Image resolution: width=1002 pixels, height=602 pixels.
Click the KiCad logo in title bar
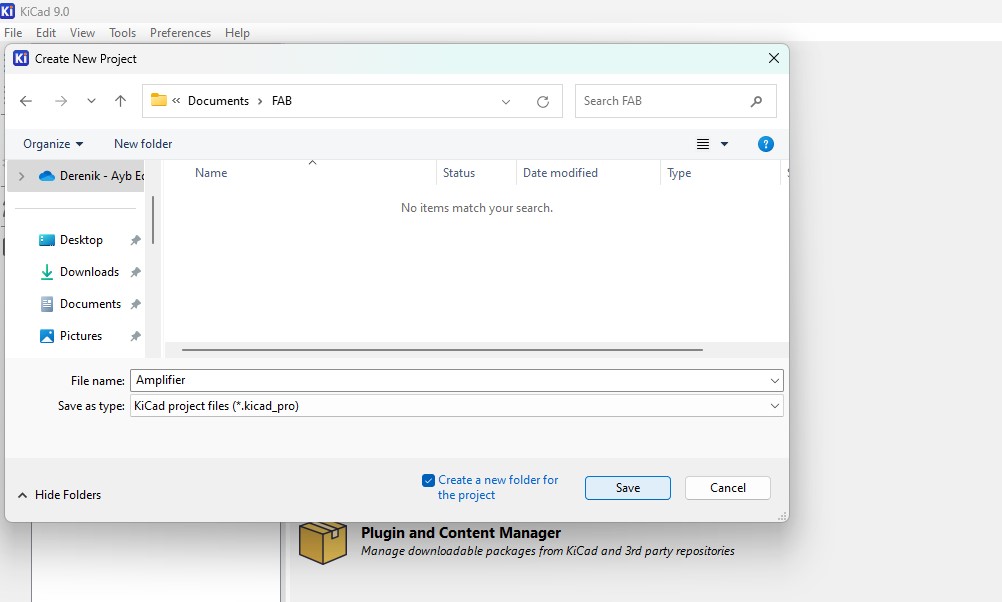[8, 11]
